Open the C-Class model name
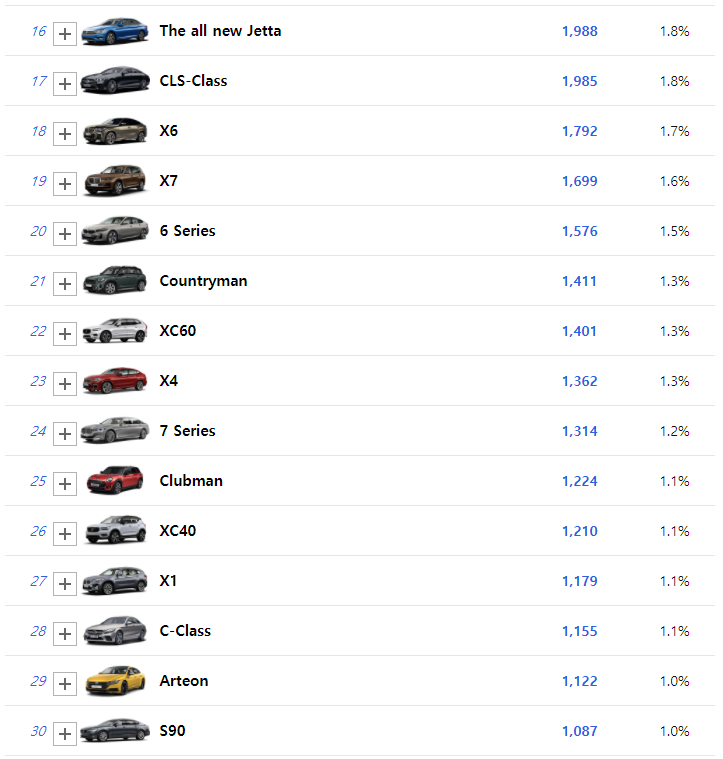Viewport: 723px width, 759px height. click(185, 631)
